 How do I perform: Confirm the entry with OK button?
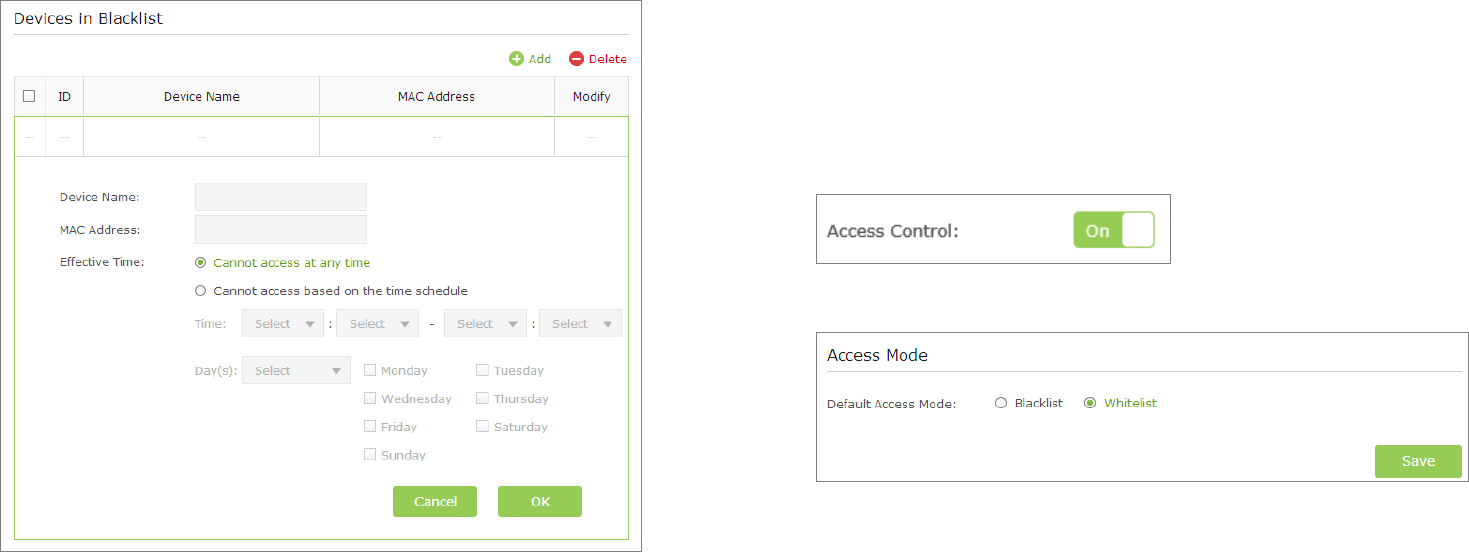click(x=540, y=501)
